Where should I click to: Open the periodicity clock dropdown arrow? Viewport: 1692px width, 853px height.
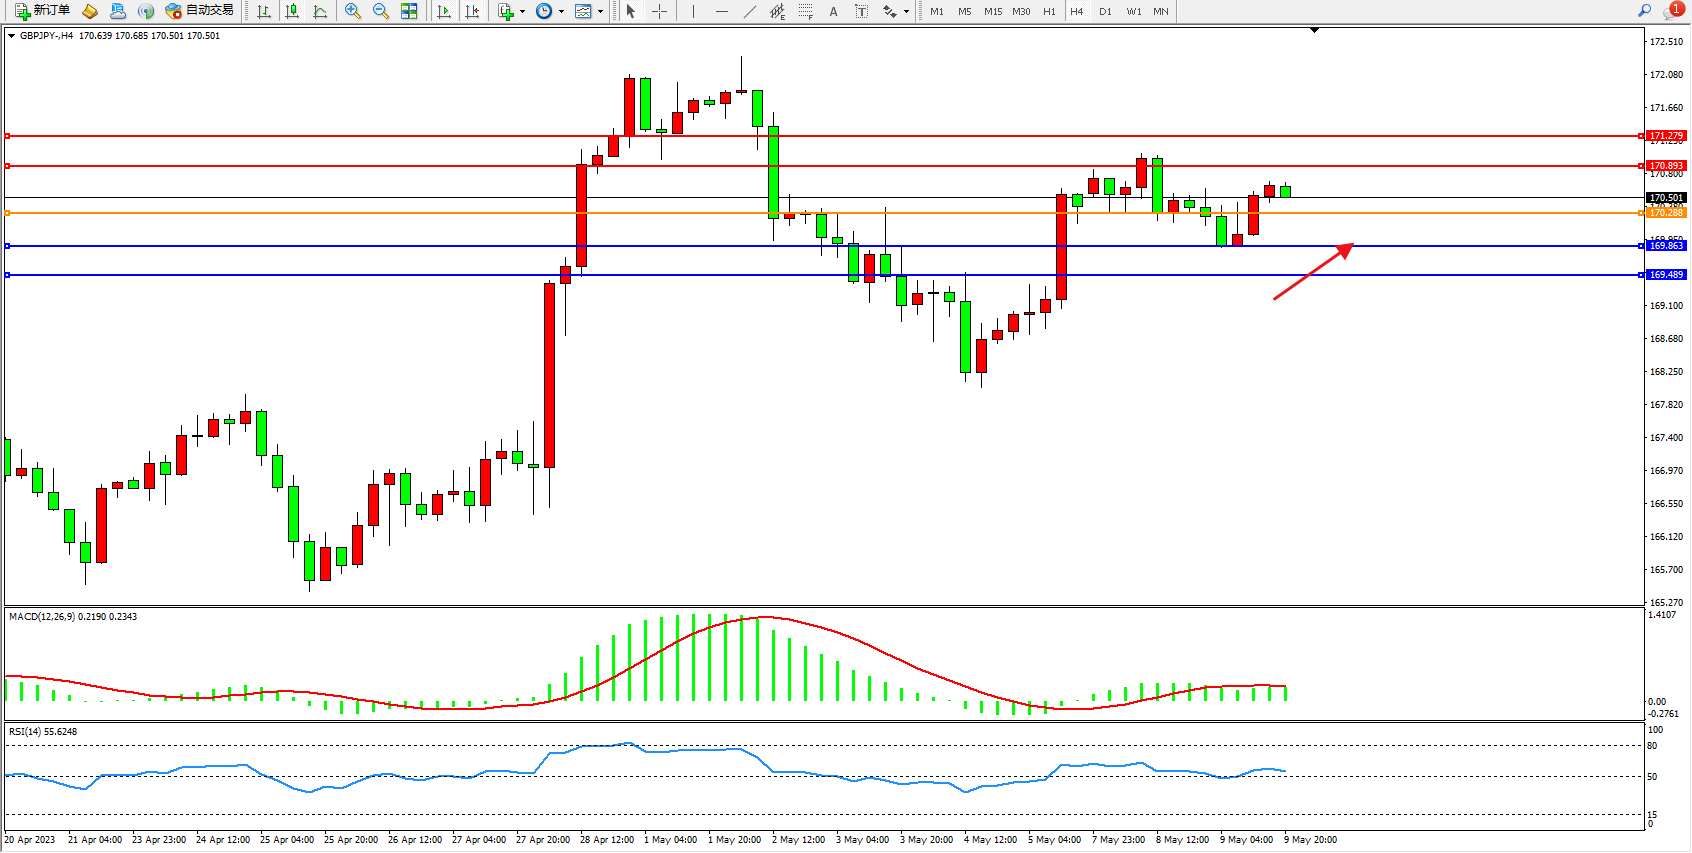pyautogui.click(x=561, y=12)
